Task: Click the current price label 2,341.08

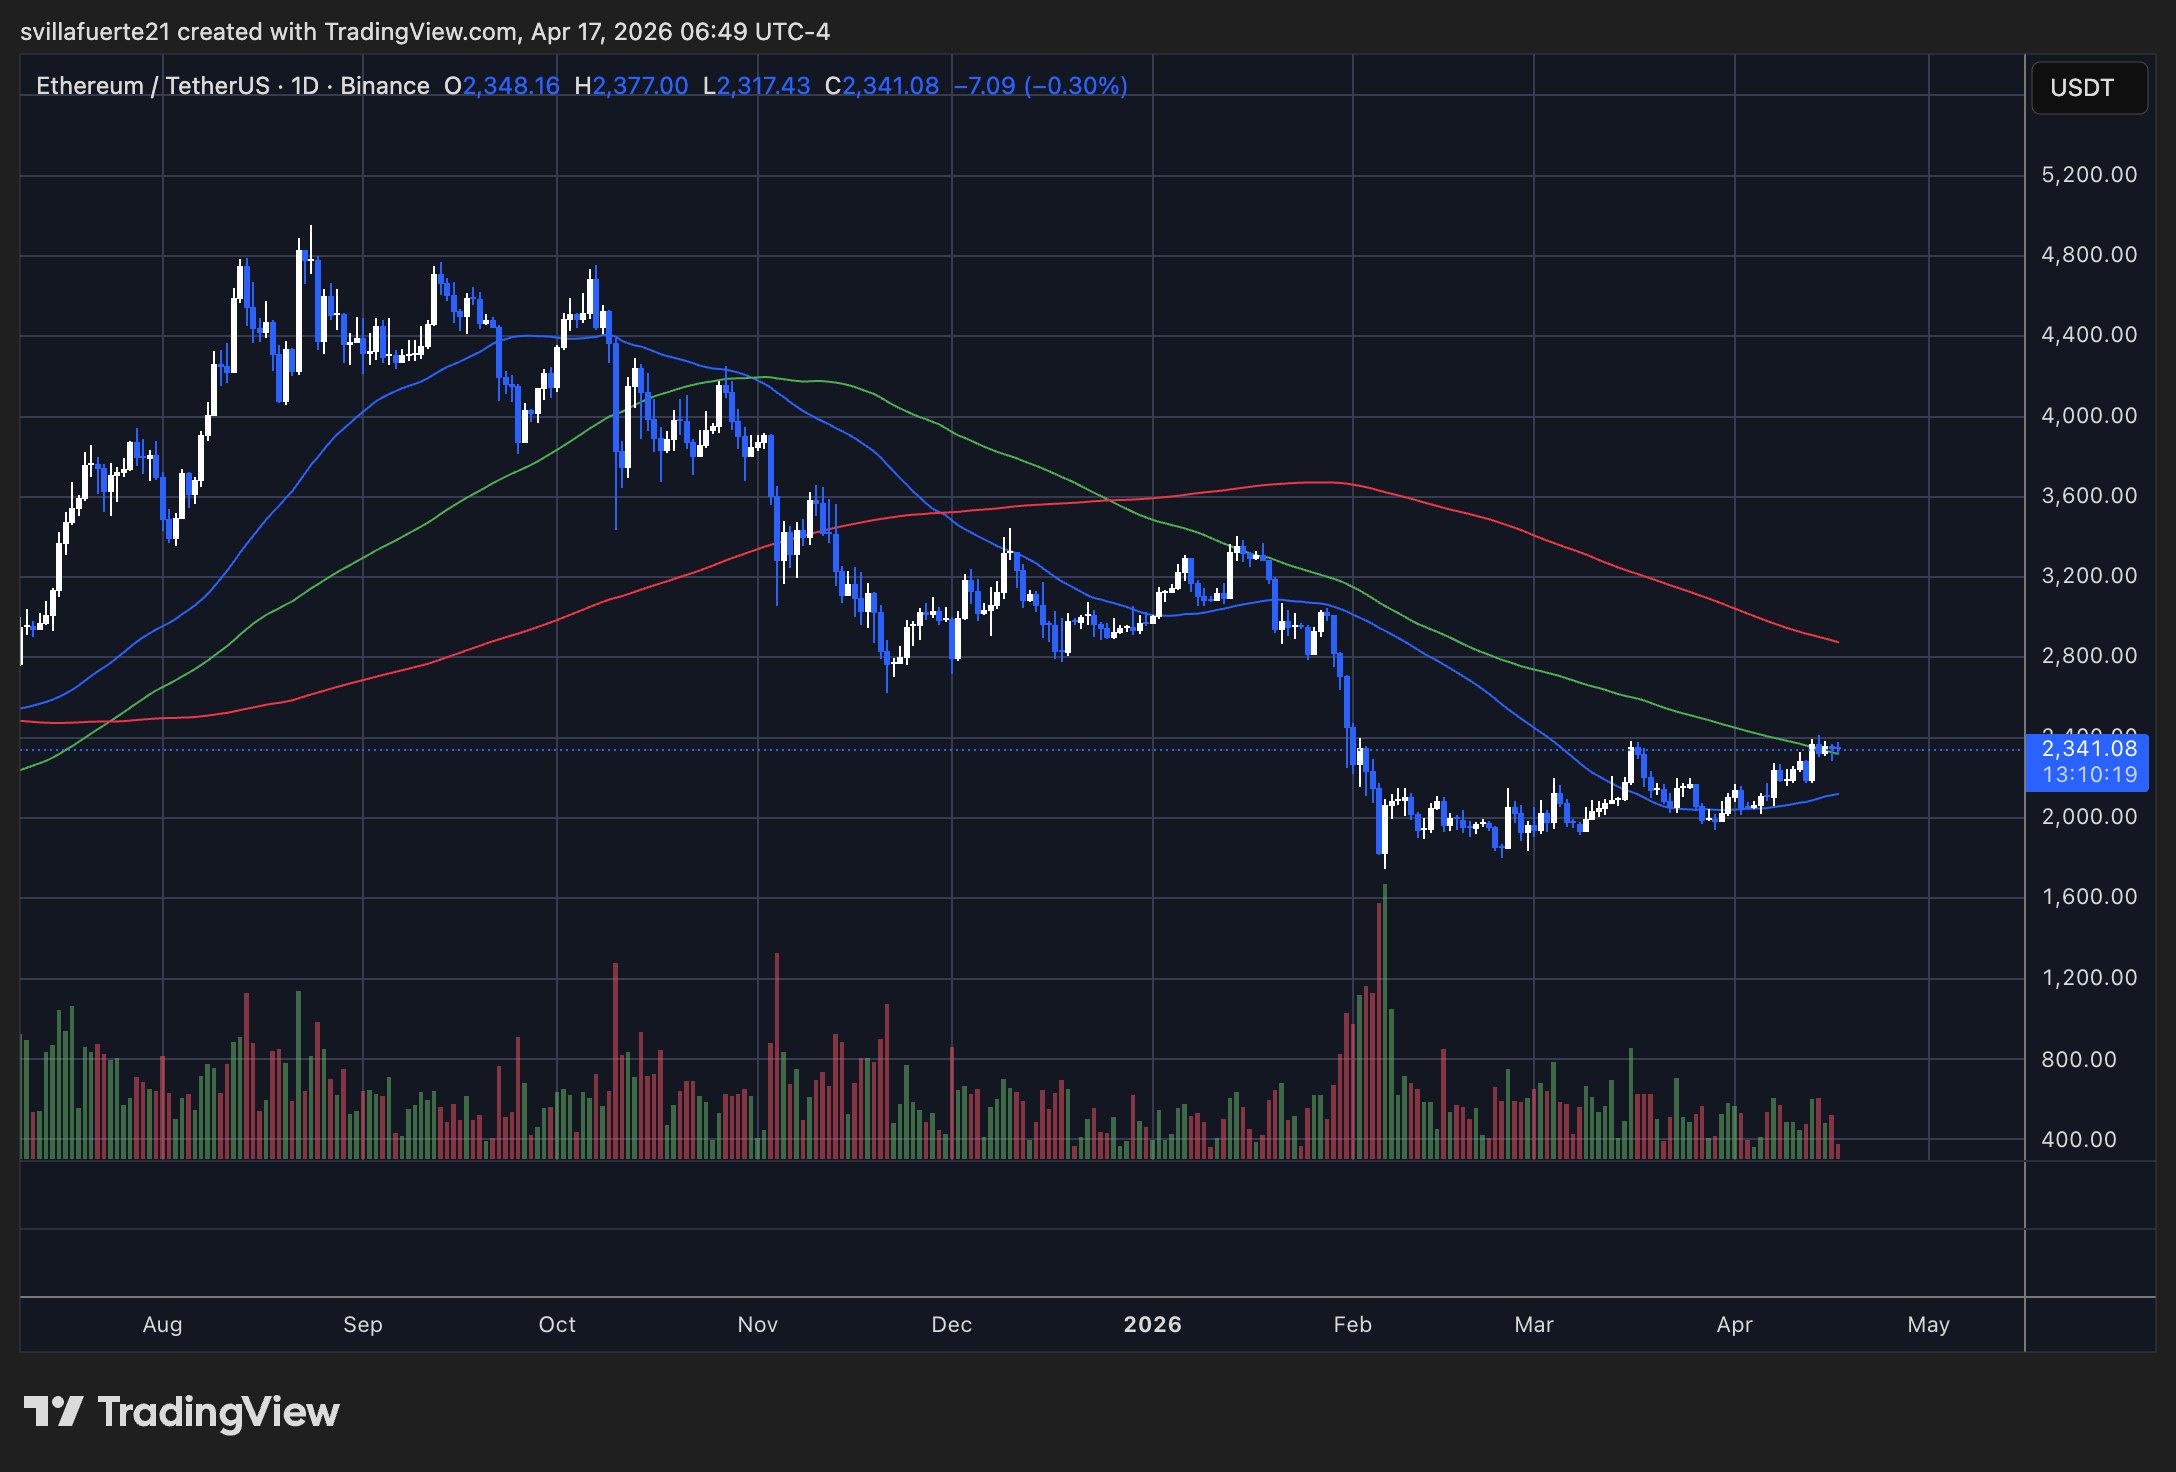Action: click(x=2087, y=747)
